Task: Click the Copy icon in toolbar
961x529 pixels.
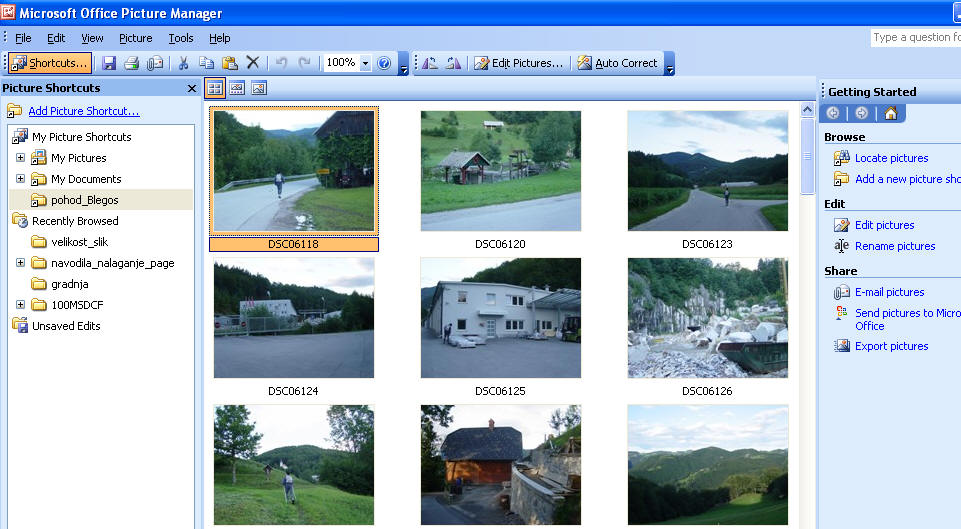Action: click(x=207, y=63)
